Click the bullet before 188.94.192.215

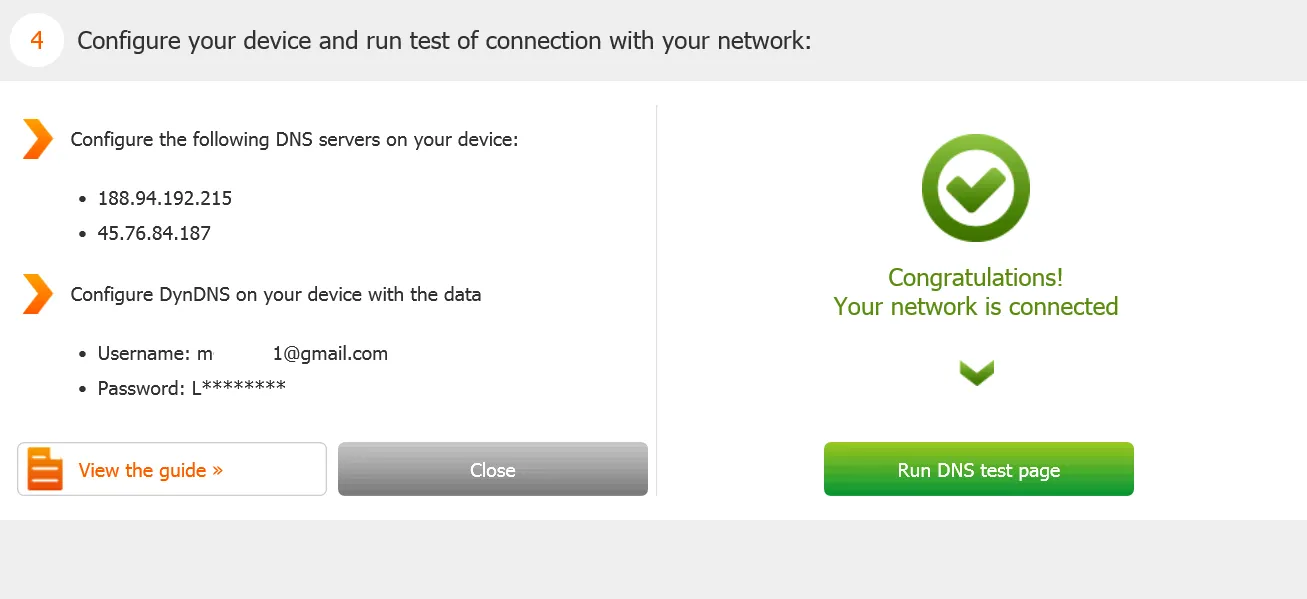[83, 199]
